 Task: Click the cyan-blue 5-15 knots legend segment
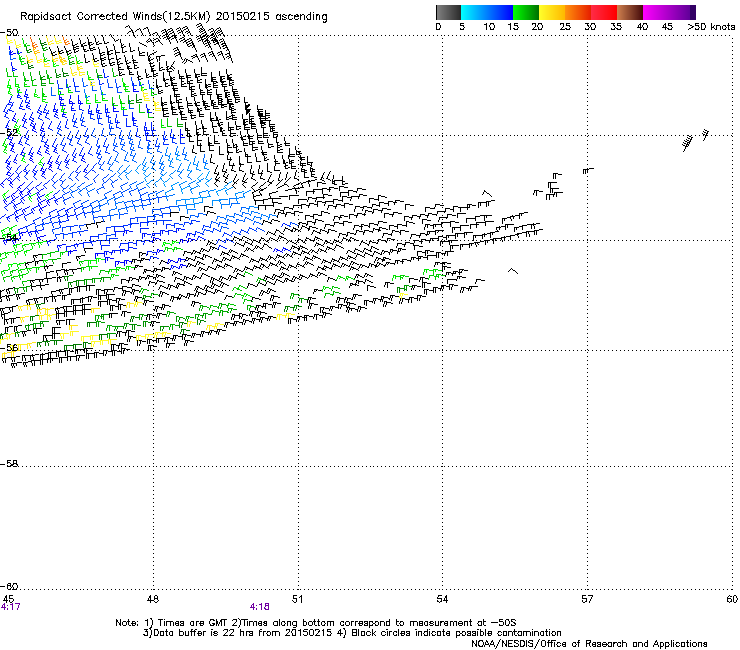click(487, 12)
